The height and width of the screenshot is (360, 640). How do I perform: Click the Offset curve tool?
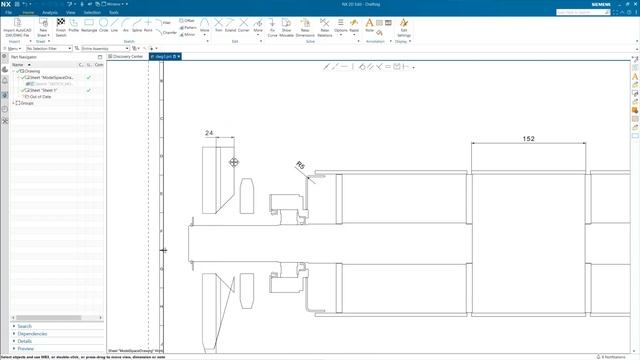point(187,20)
